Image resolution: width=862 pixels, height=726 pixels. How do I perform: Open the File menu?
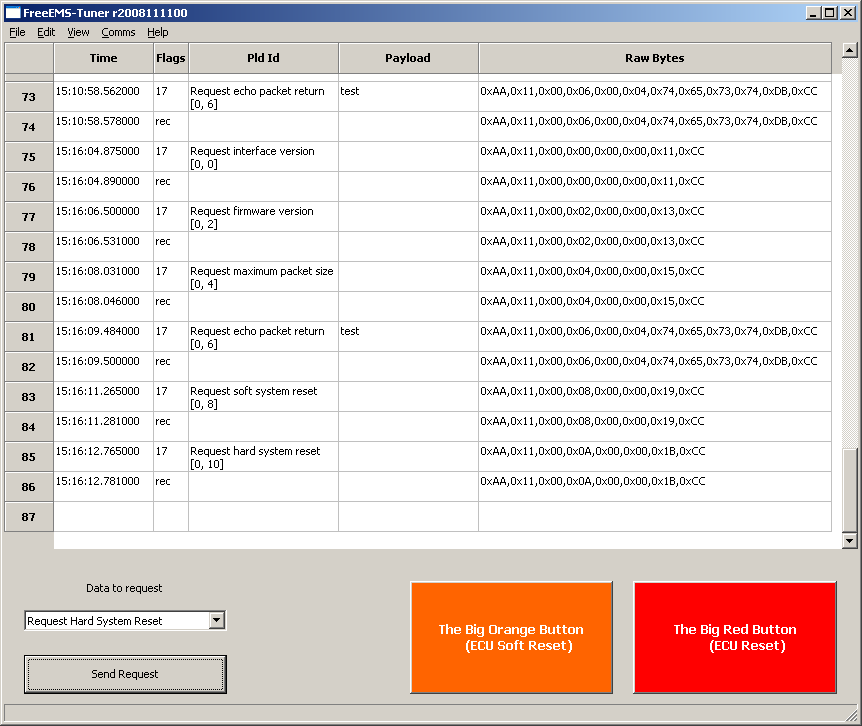(17, 32)
